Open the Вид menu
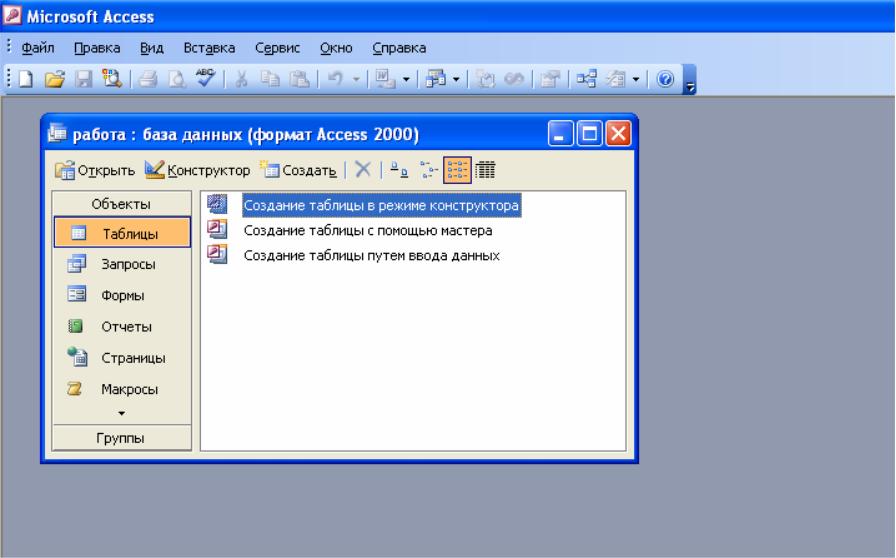The image size is (896, 558). pyautogui.click(x=151, y=48)
